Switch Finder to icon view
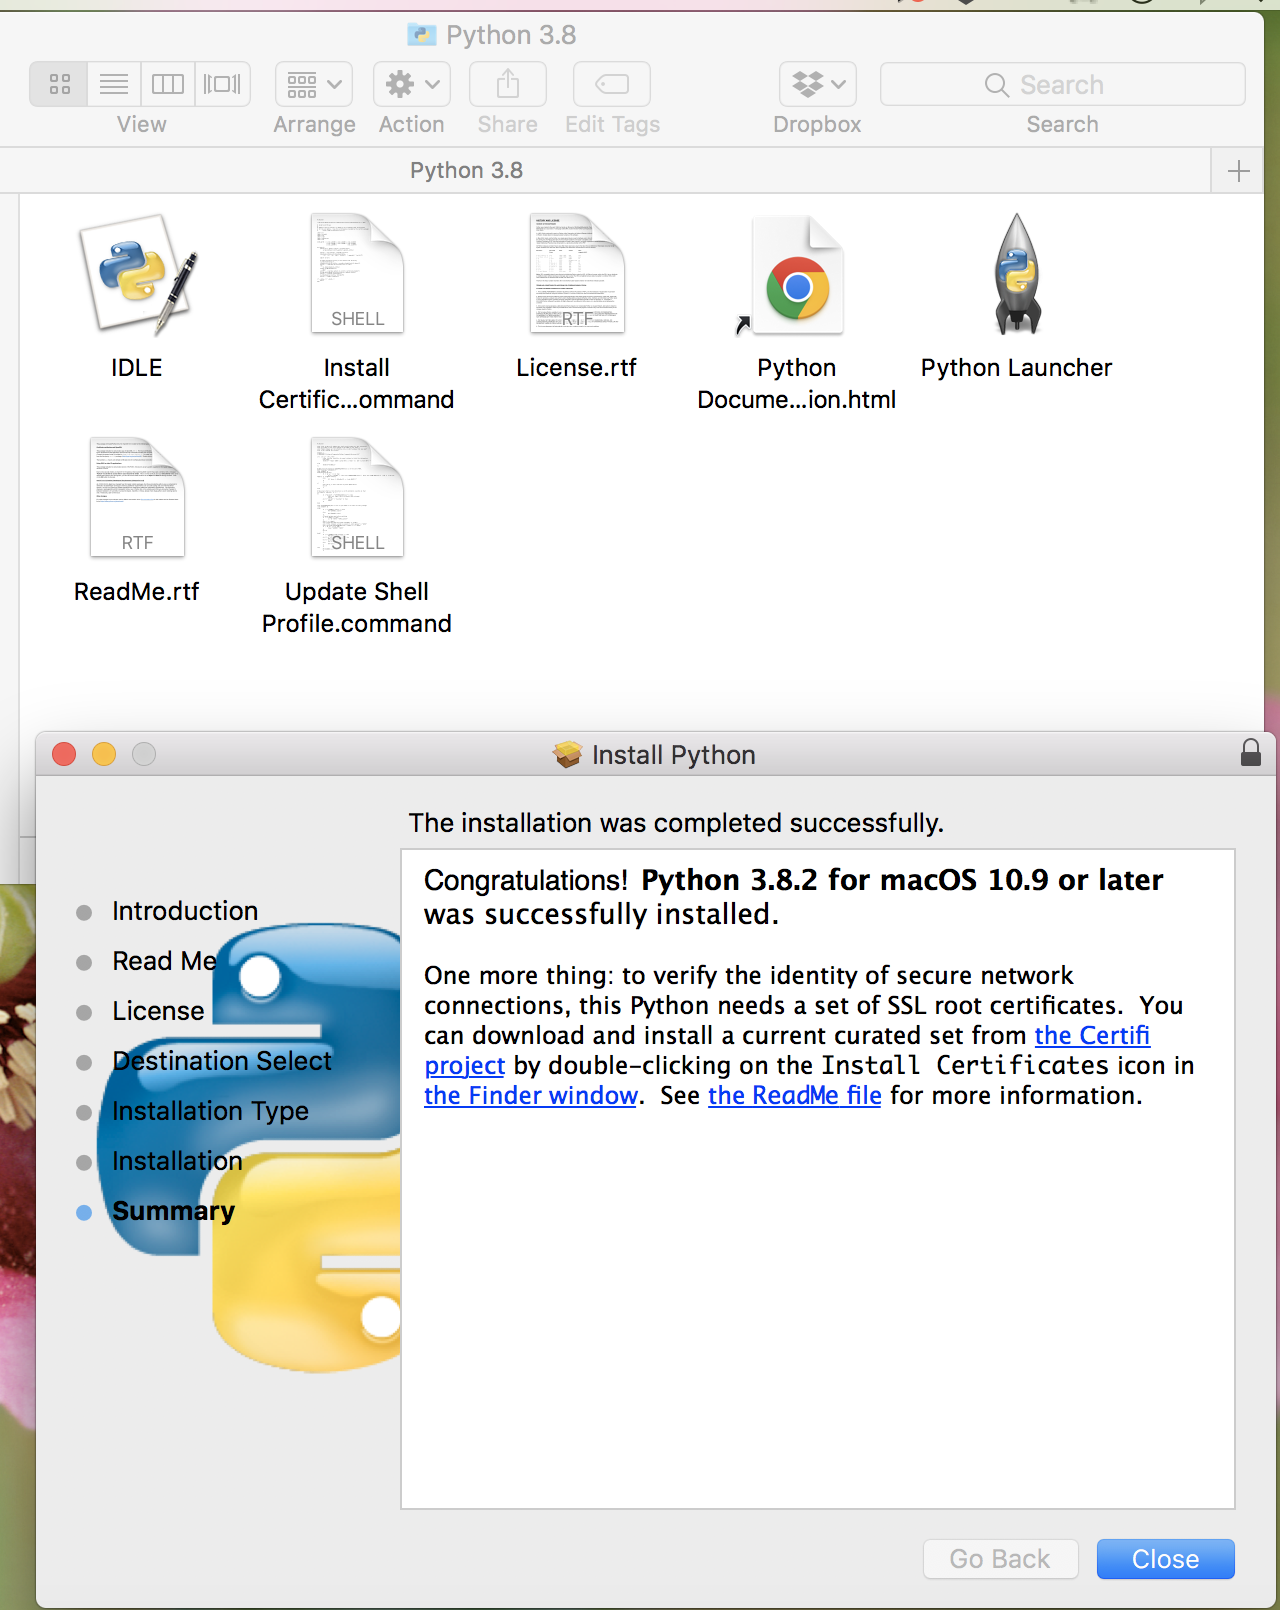1280x1610 pixels. coord(60,84)
